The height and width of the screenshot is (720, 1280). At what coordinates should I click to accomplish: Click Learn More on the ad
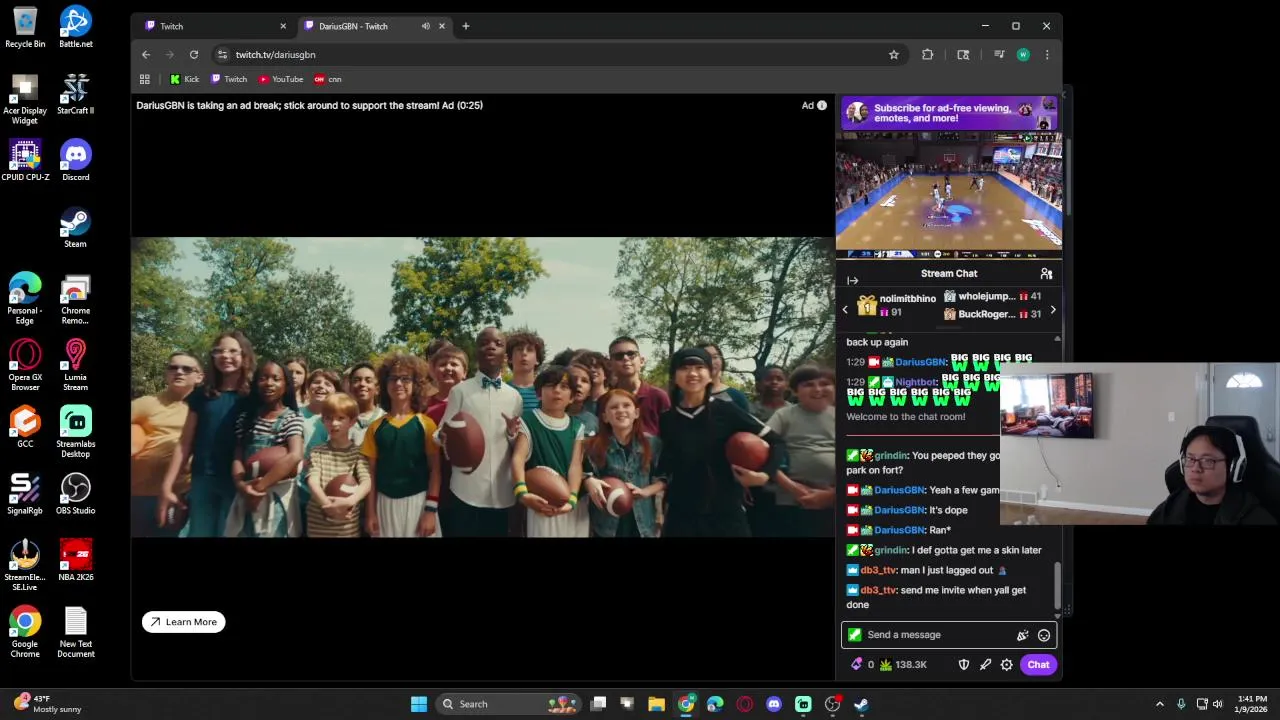point(184,622)
